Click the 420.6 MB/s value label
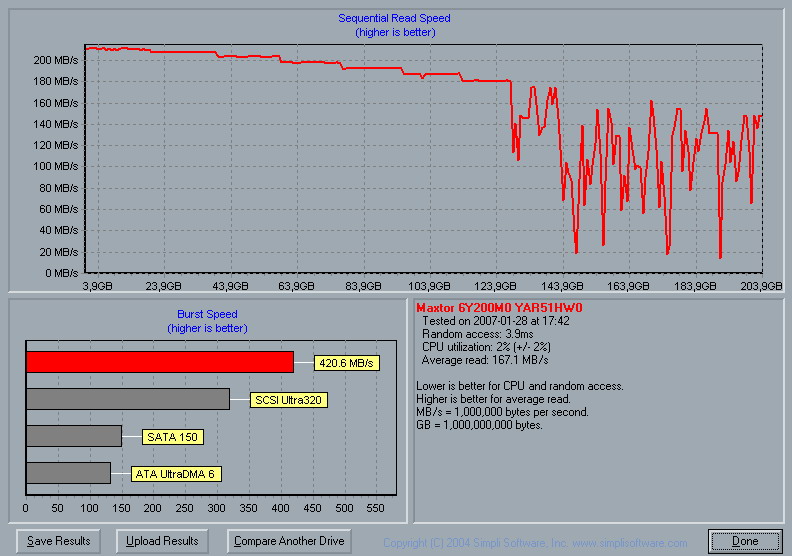Image resolution: width=792 pixels, height=556 pixels. pos(346,363)
